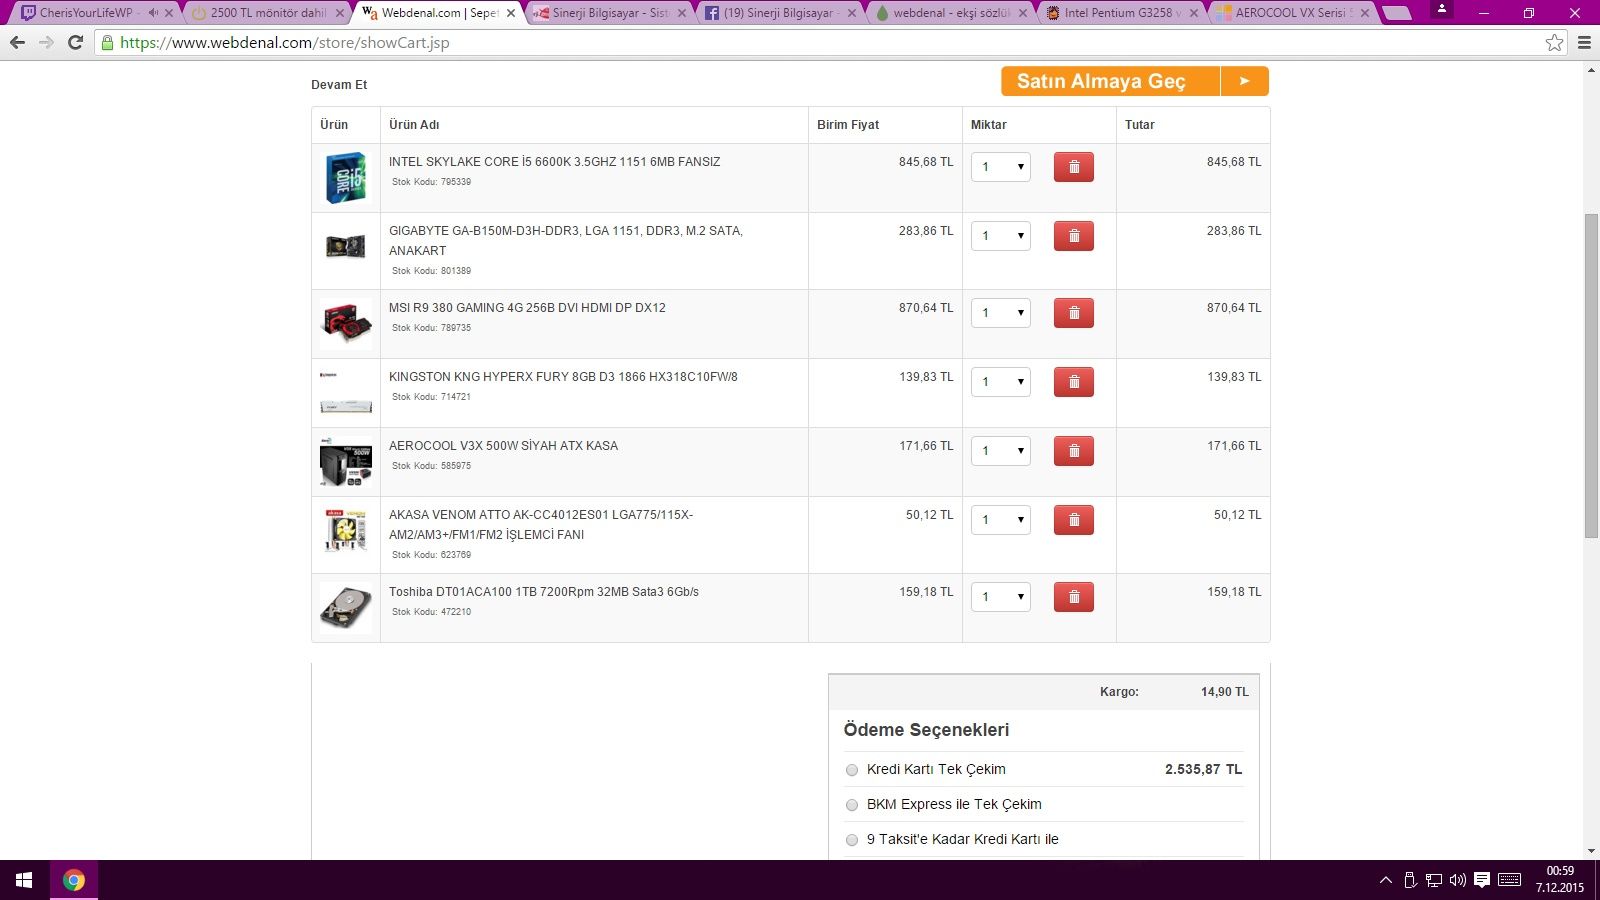Screen dimensions: 1600x900
Task: Open the Toshiba DT01ACA100 1TB product link
Action: [544, 592]
